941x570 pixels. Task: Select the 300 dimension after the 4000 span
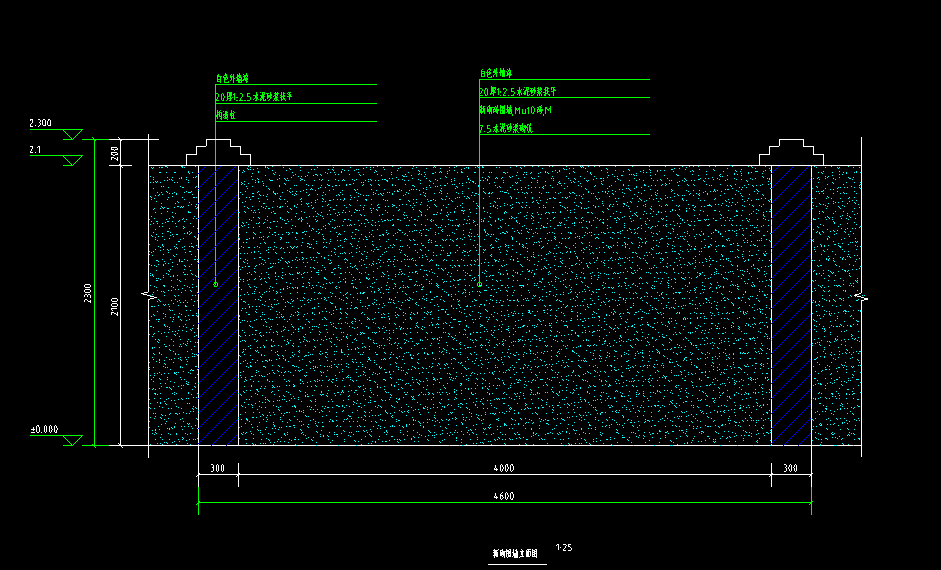[790, 468]
